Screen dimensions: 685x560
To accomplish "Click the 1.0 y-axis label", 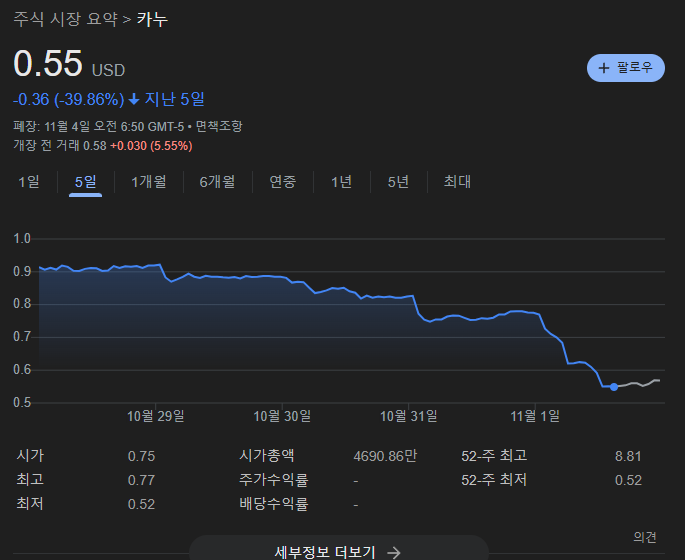I will pyautogui.click(x=22, y=239).
